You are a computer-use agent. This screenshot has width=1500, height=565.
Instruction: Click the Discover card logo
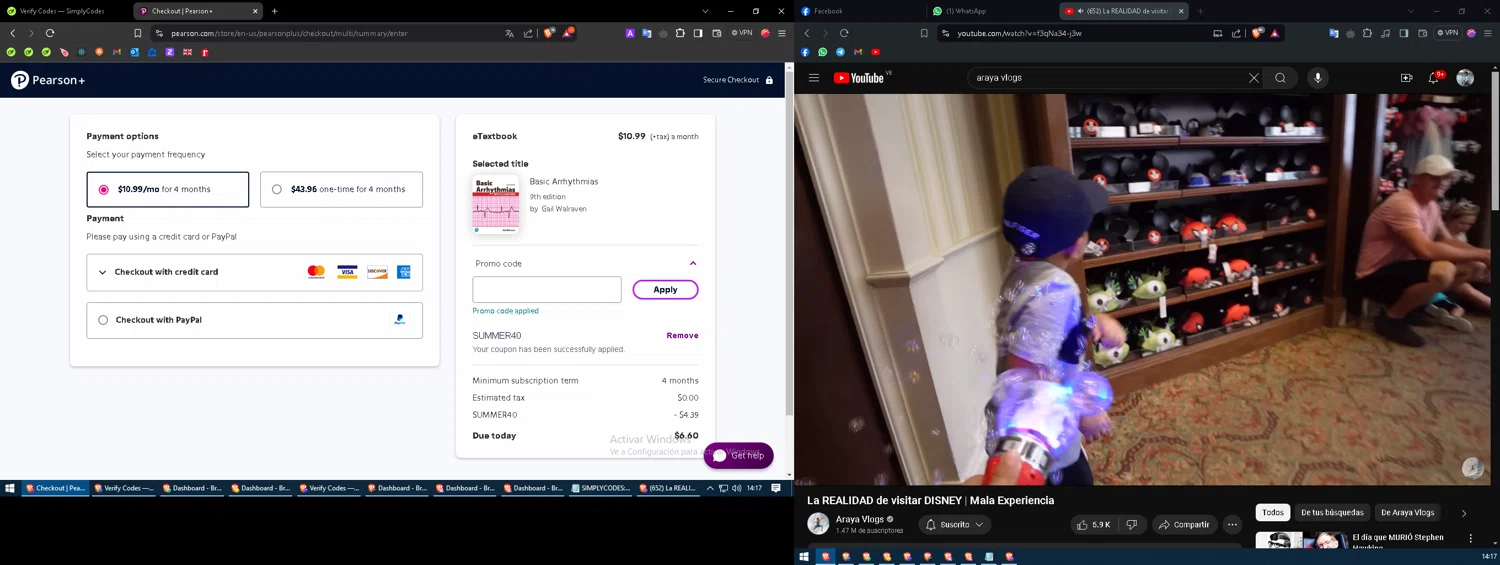pyautogui.click(x=377, y=272)
